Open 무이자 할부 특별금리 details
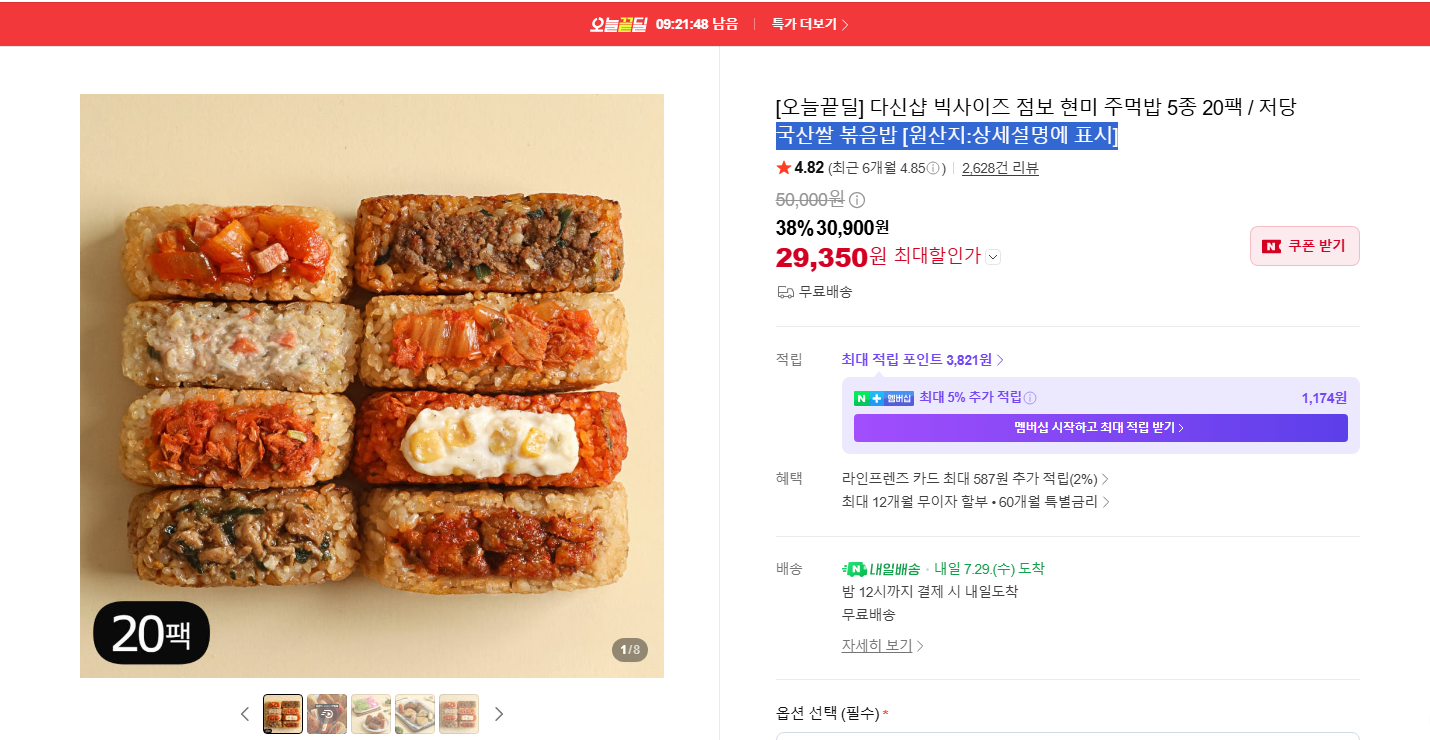1430x740 pixels. tap(976, 502)
